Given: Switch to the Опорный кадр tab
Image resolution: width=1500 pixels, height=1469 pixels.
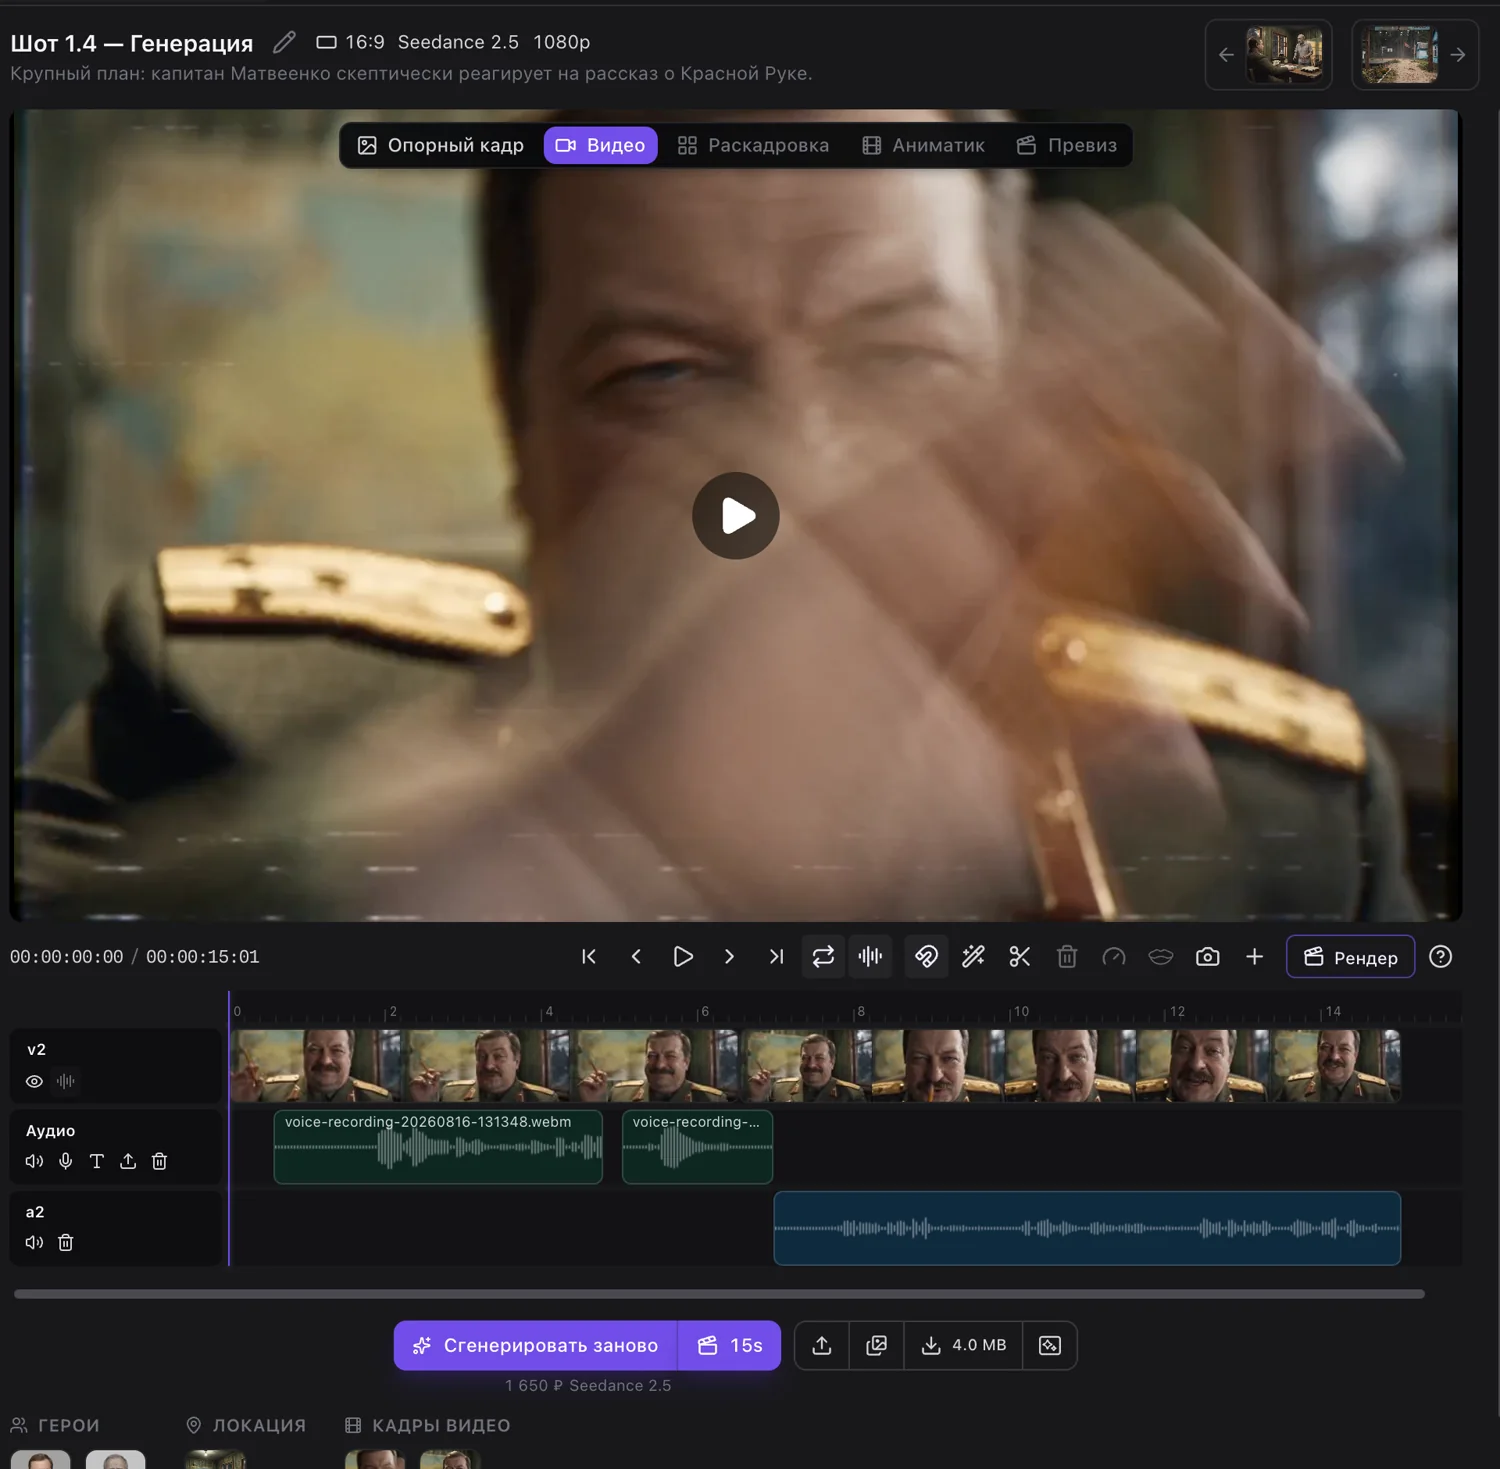Looking at the screenshot, I should click(441, 145).
